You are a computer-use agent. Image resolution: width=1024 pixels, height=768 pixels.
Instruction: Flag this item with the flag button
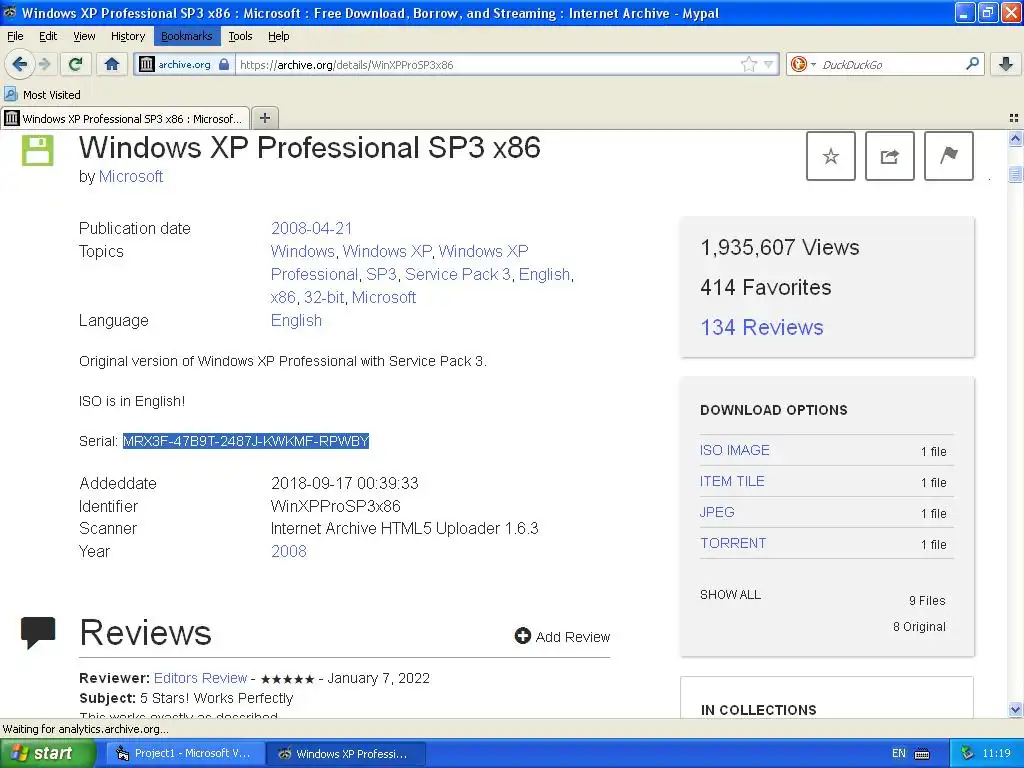949,156
